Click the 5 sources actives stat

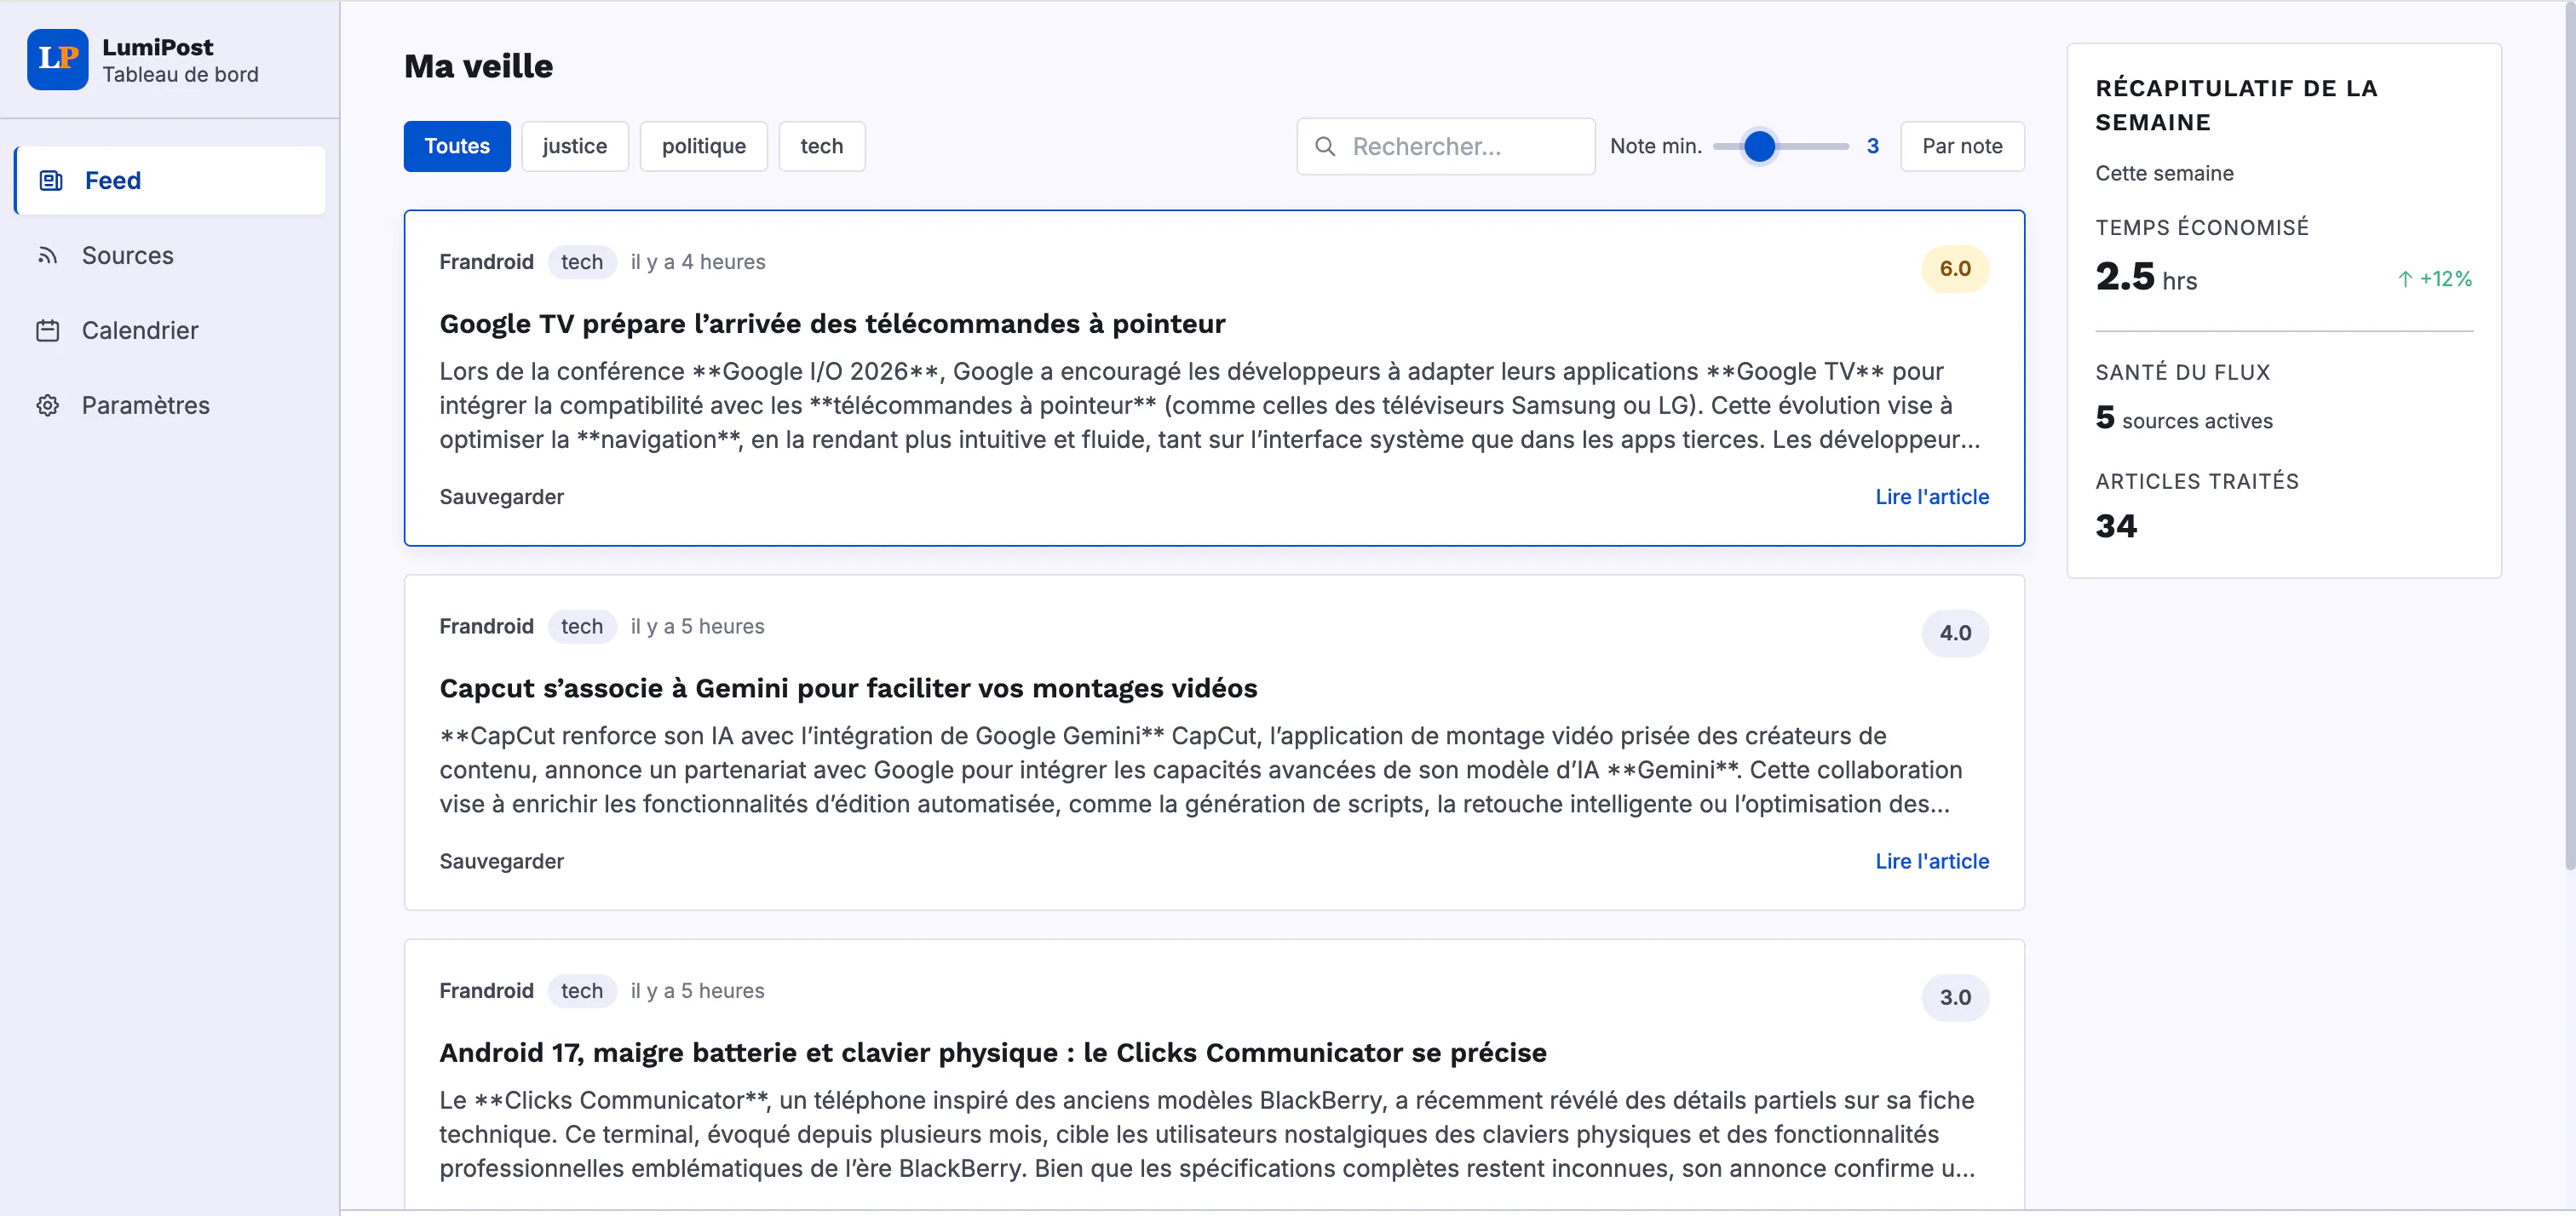2184,418
